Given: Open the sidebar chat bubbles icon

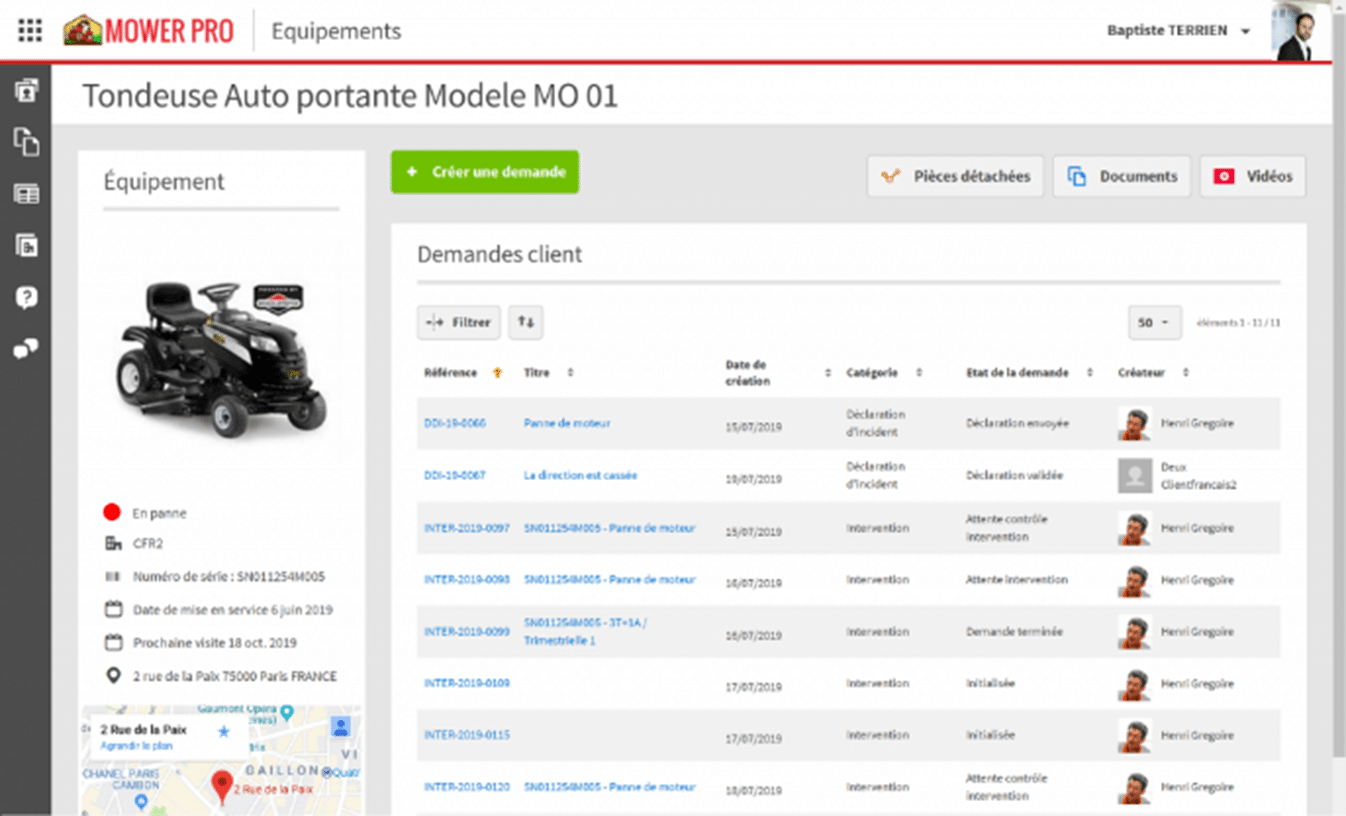Looking at the screenshot, I should coord(26,349).
